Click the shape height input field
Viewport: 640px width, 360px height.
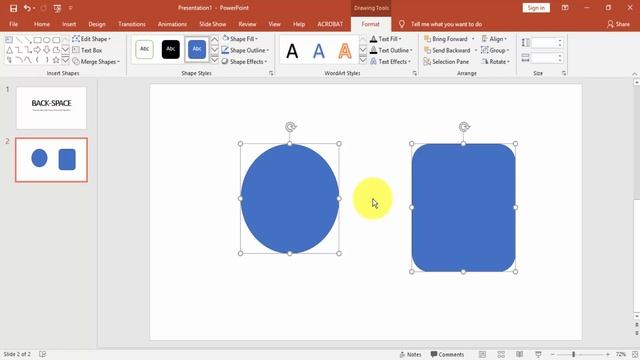point(548,42)
